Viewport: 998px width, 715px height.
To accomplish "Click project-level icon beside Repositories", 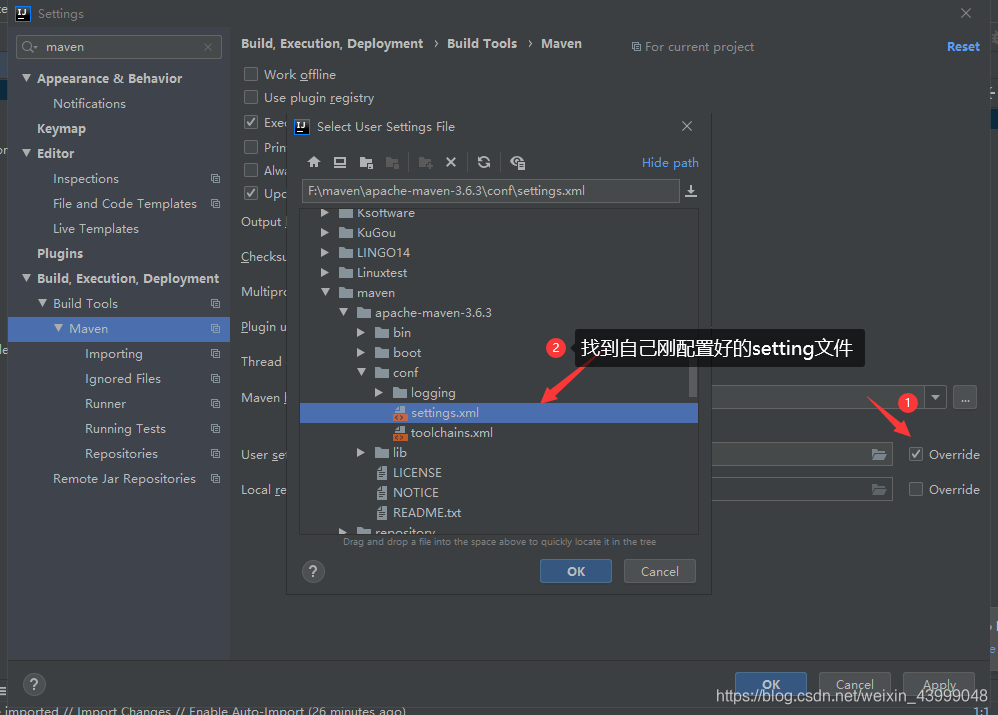I will 215,454.
